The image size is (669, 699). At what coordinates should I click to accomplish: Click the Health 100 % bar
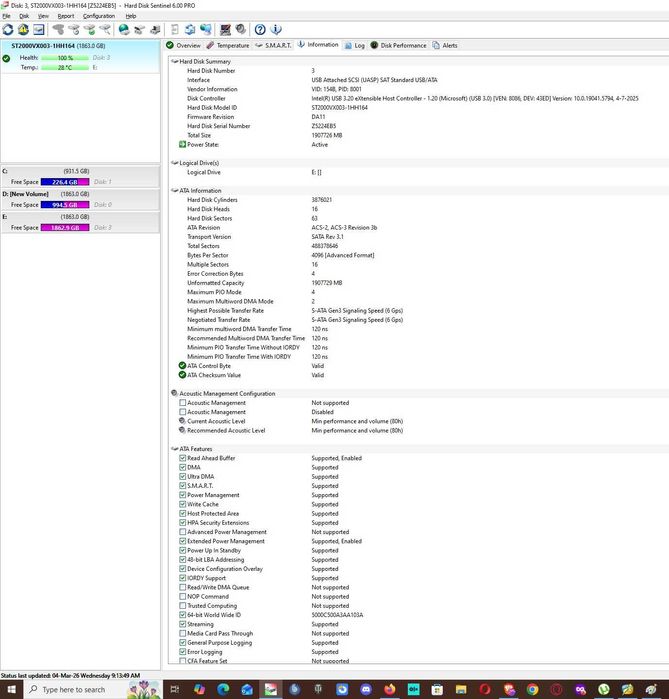click(x=65, y=58)
